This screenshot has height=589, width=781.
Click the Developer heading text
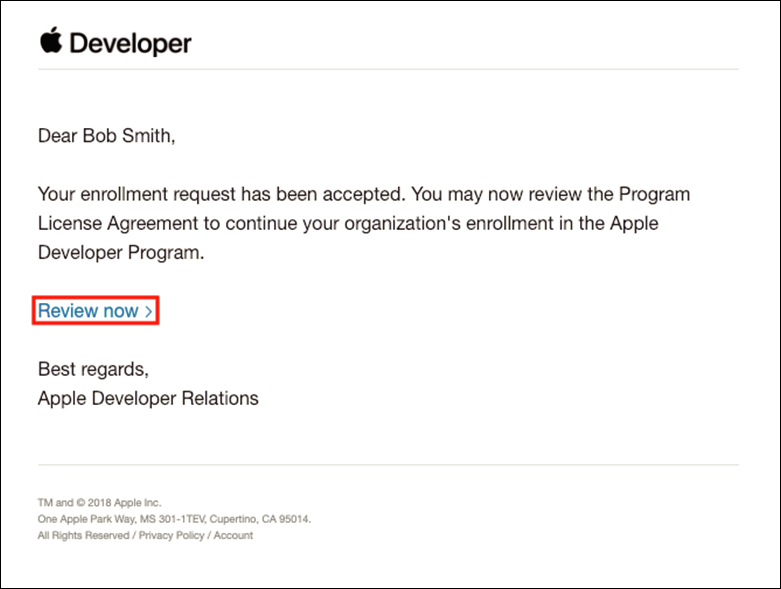(x=130, y=44)
